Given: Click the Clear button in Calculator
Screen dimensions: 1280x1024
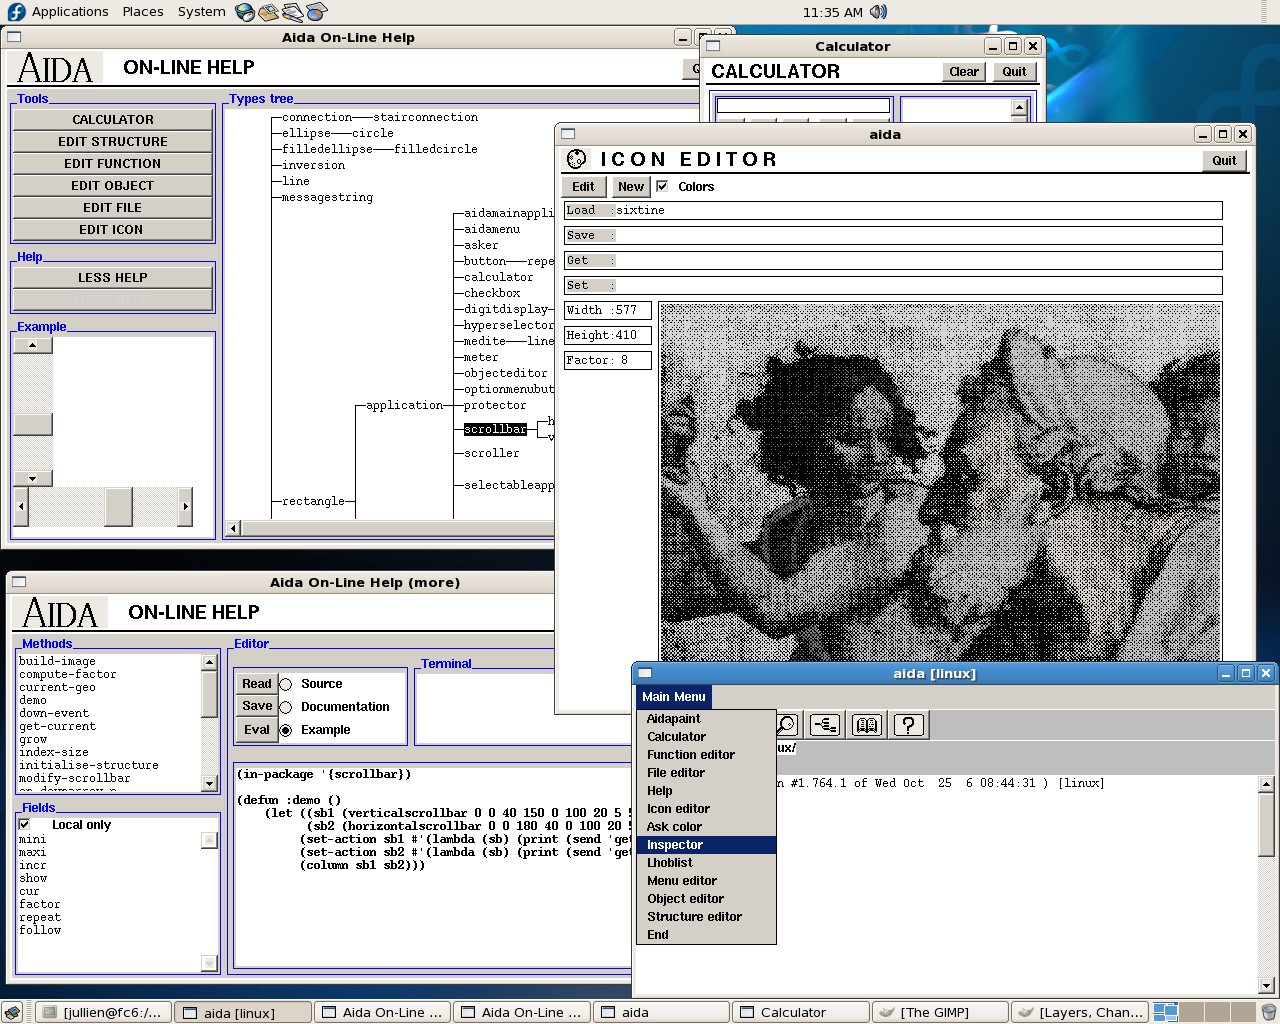Looking at the screenshot, I should coord(964,71).
